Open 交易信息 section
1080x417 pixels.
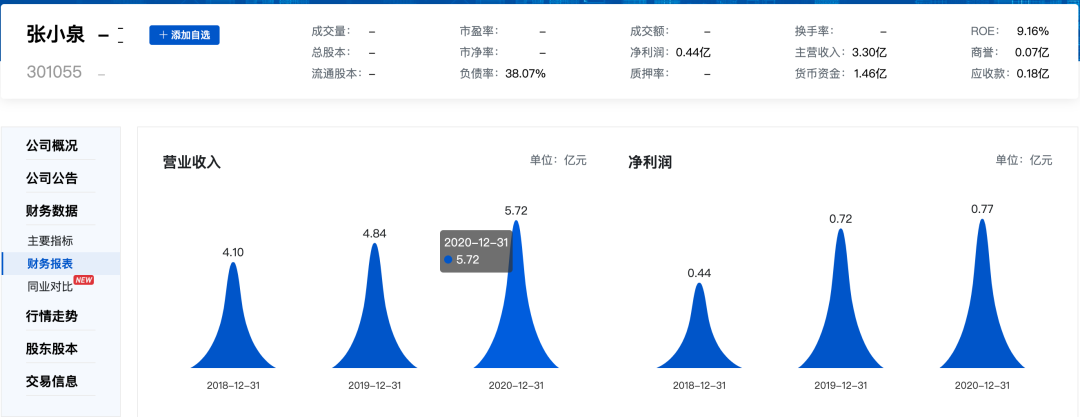[52, 381]
